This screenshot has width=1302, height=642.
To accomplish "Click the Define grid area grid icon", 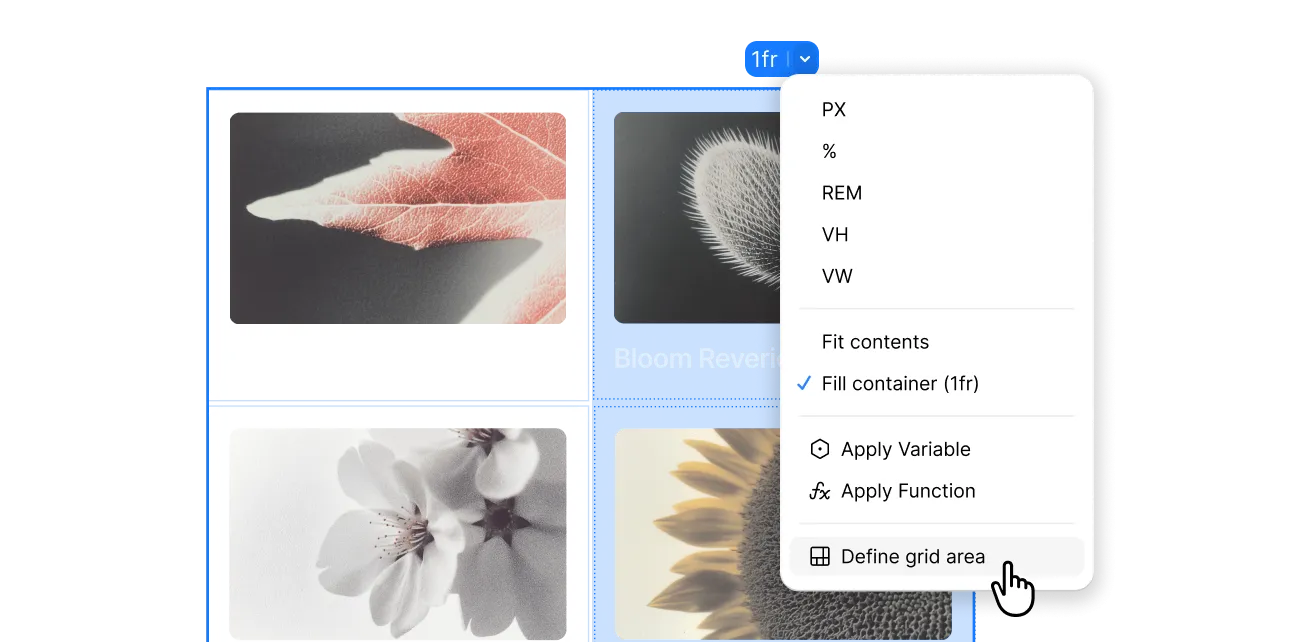I will tap(820, 557).
